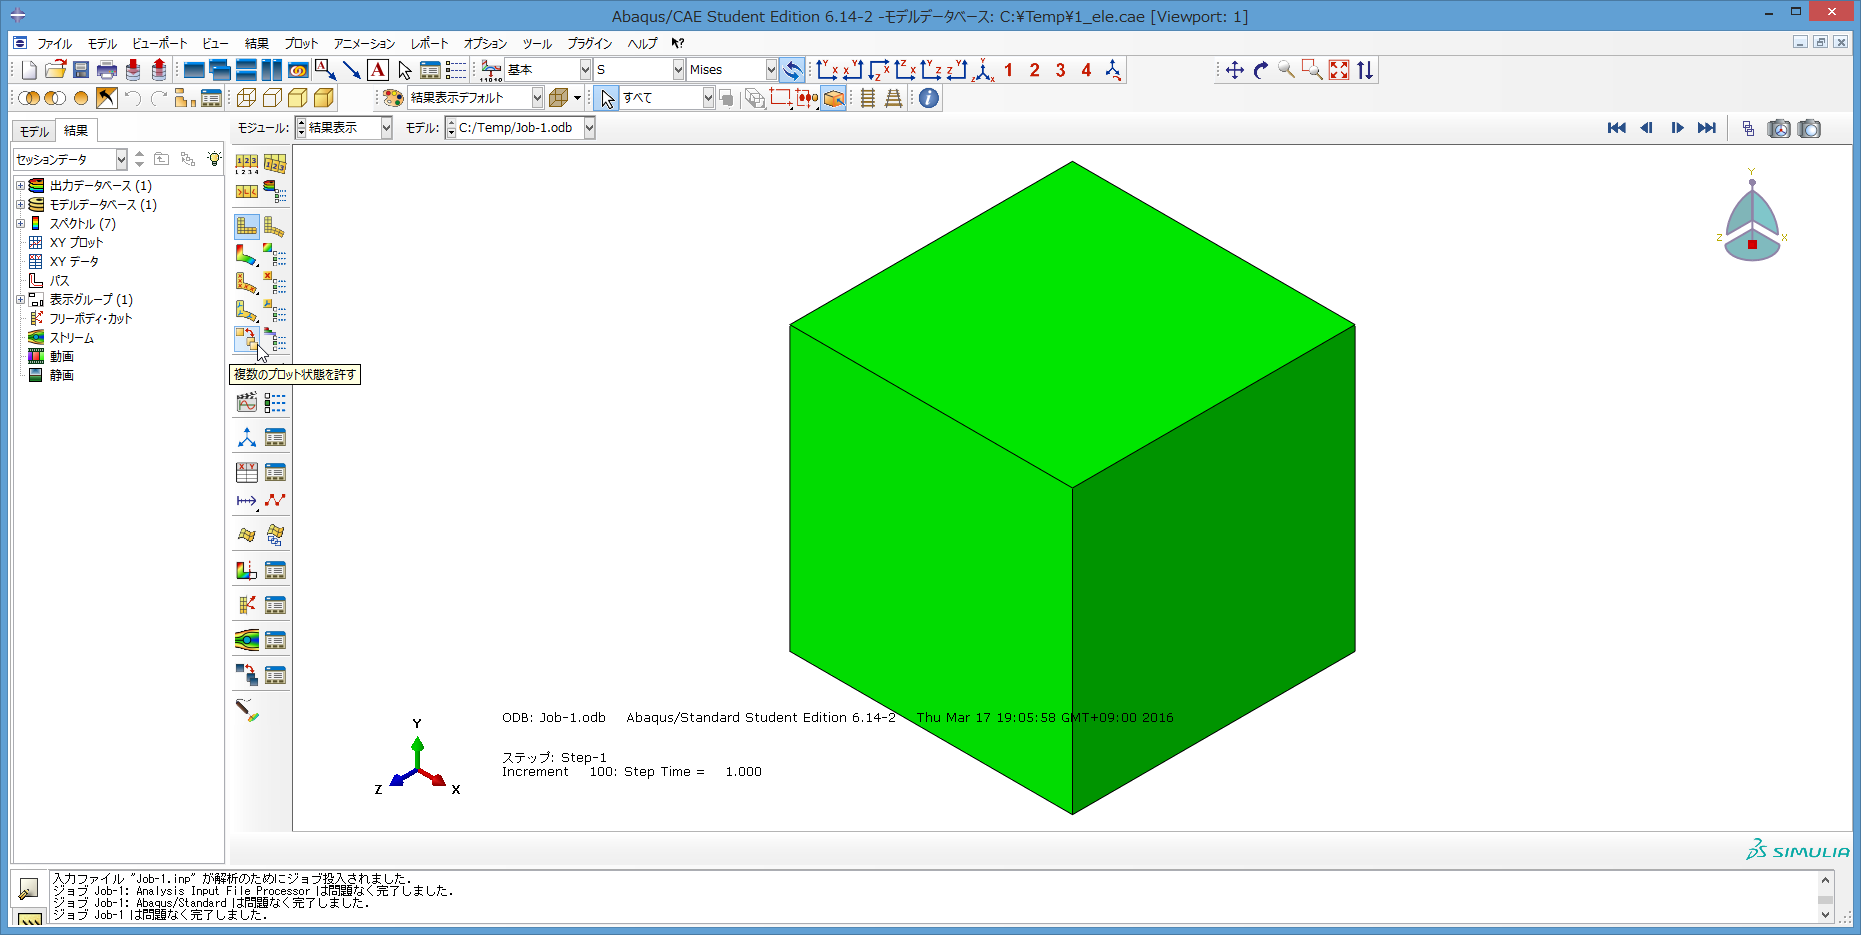The width and height of the screenshot is (1861, 935).
Task: Click the plot undeformed shape icon
Action: pyautogui.click(x=247, y=226)
